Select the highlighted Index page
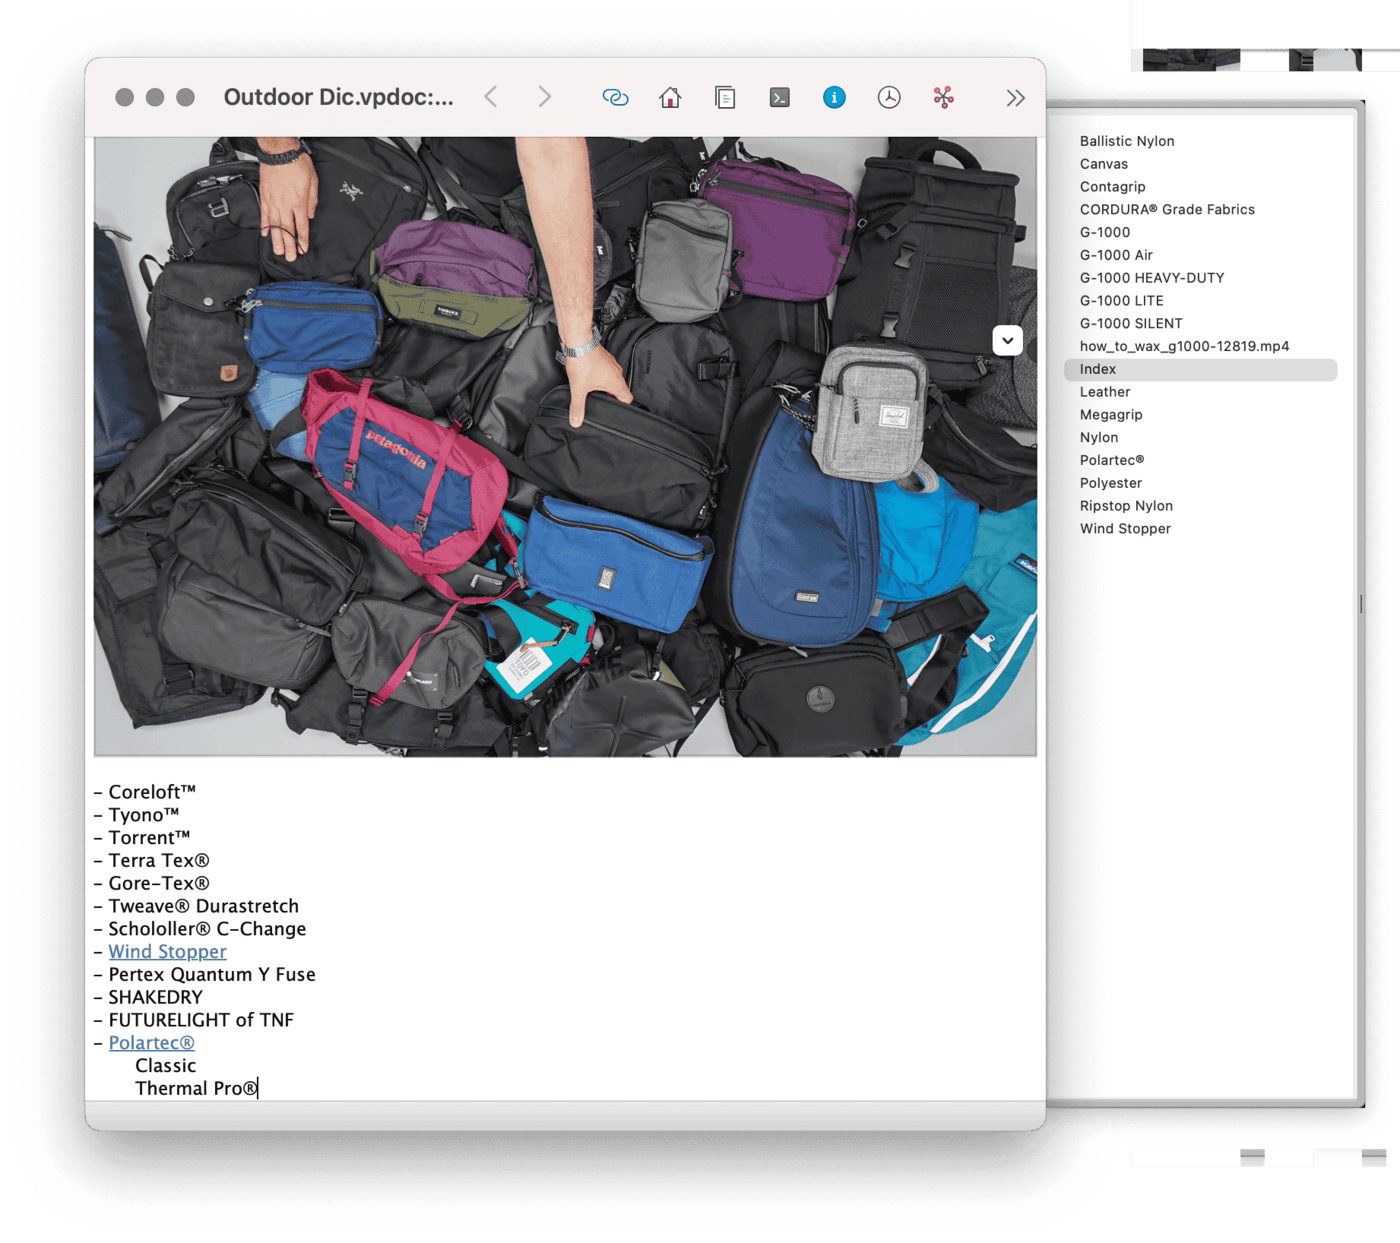This screenshot has width=1400, height=1243. [1201, 369]
